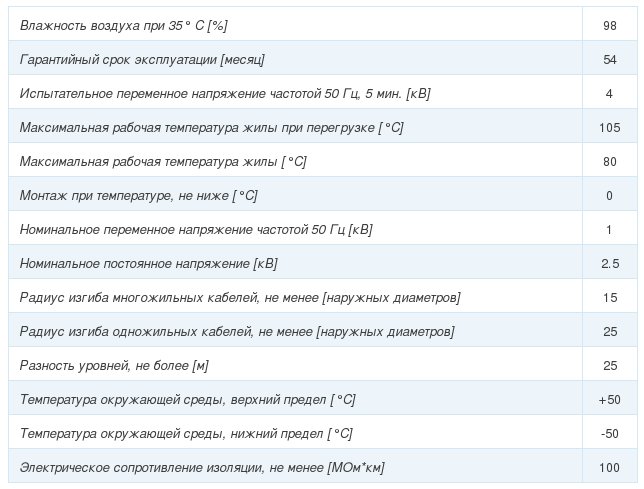Click the lower ambient temperature value -50

609,434
